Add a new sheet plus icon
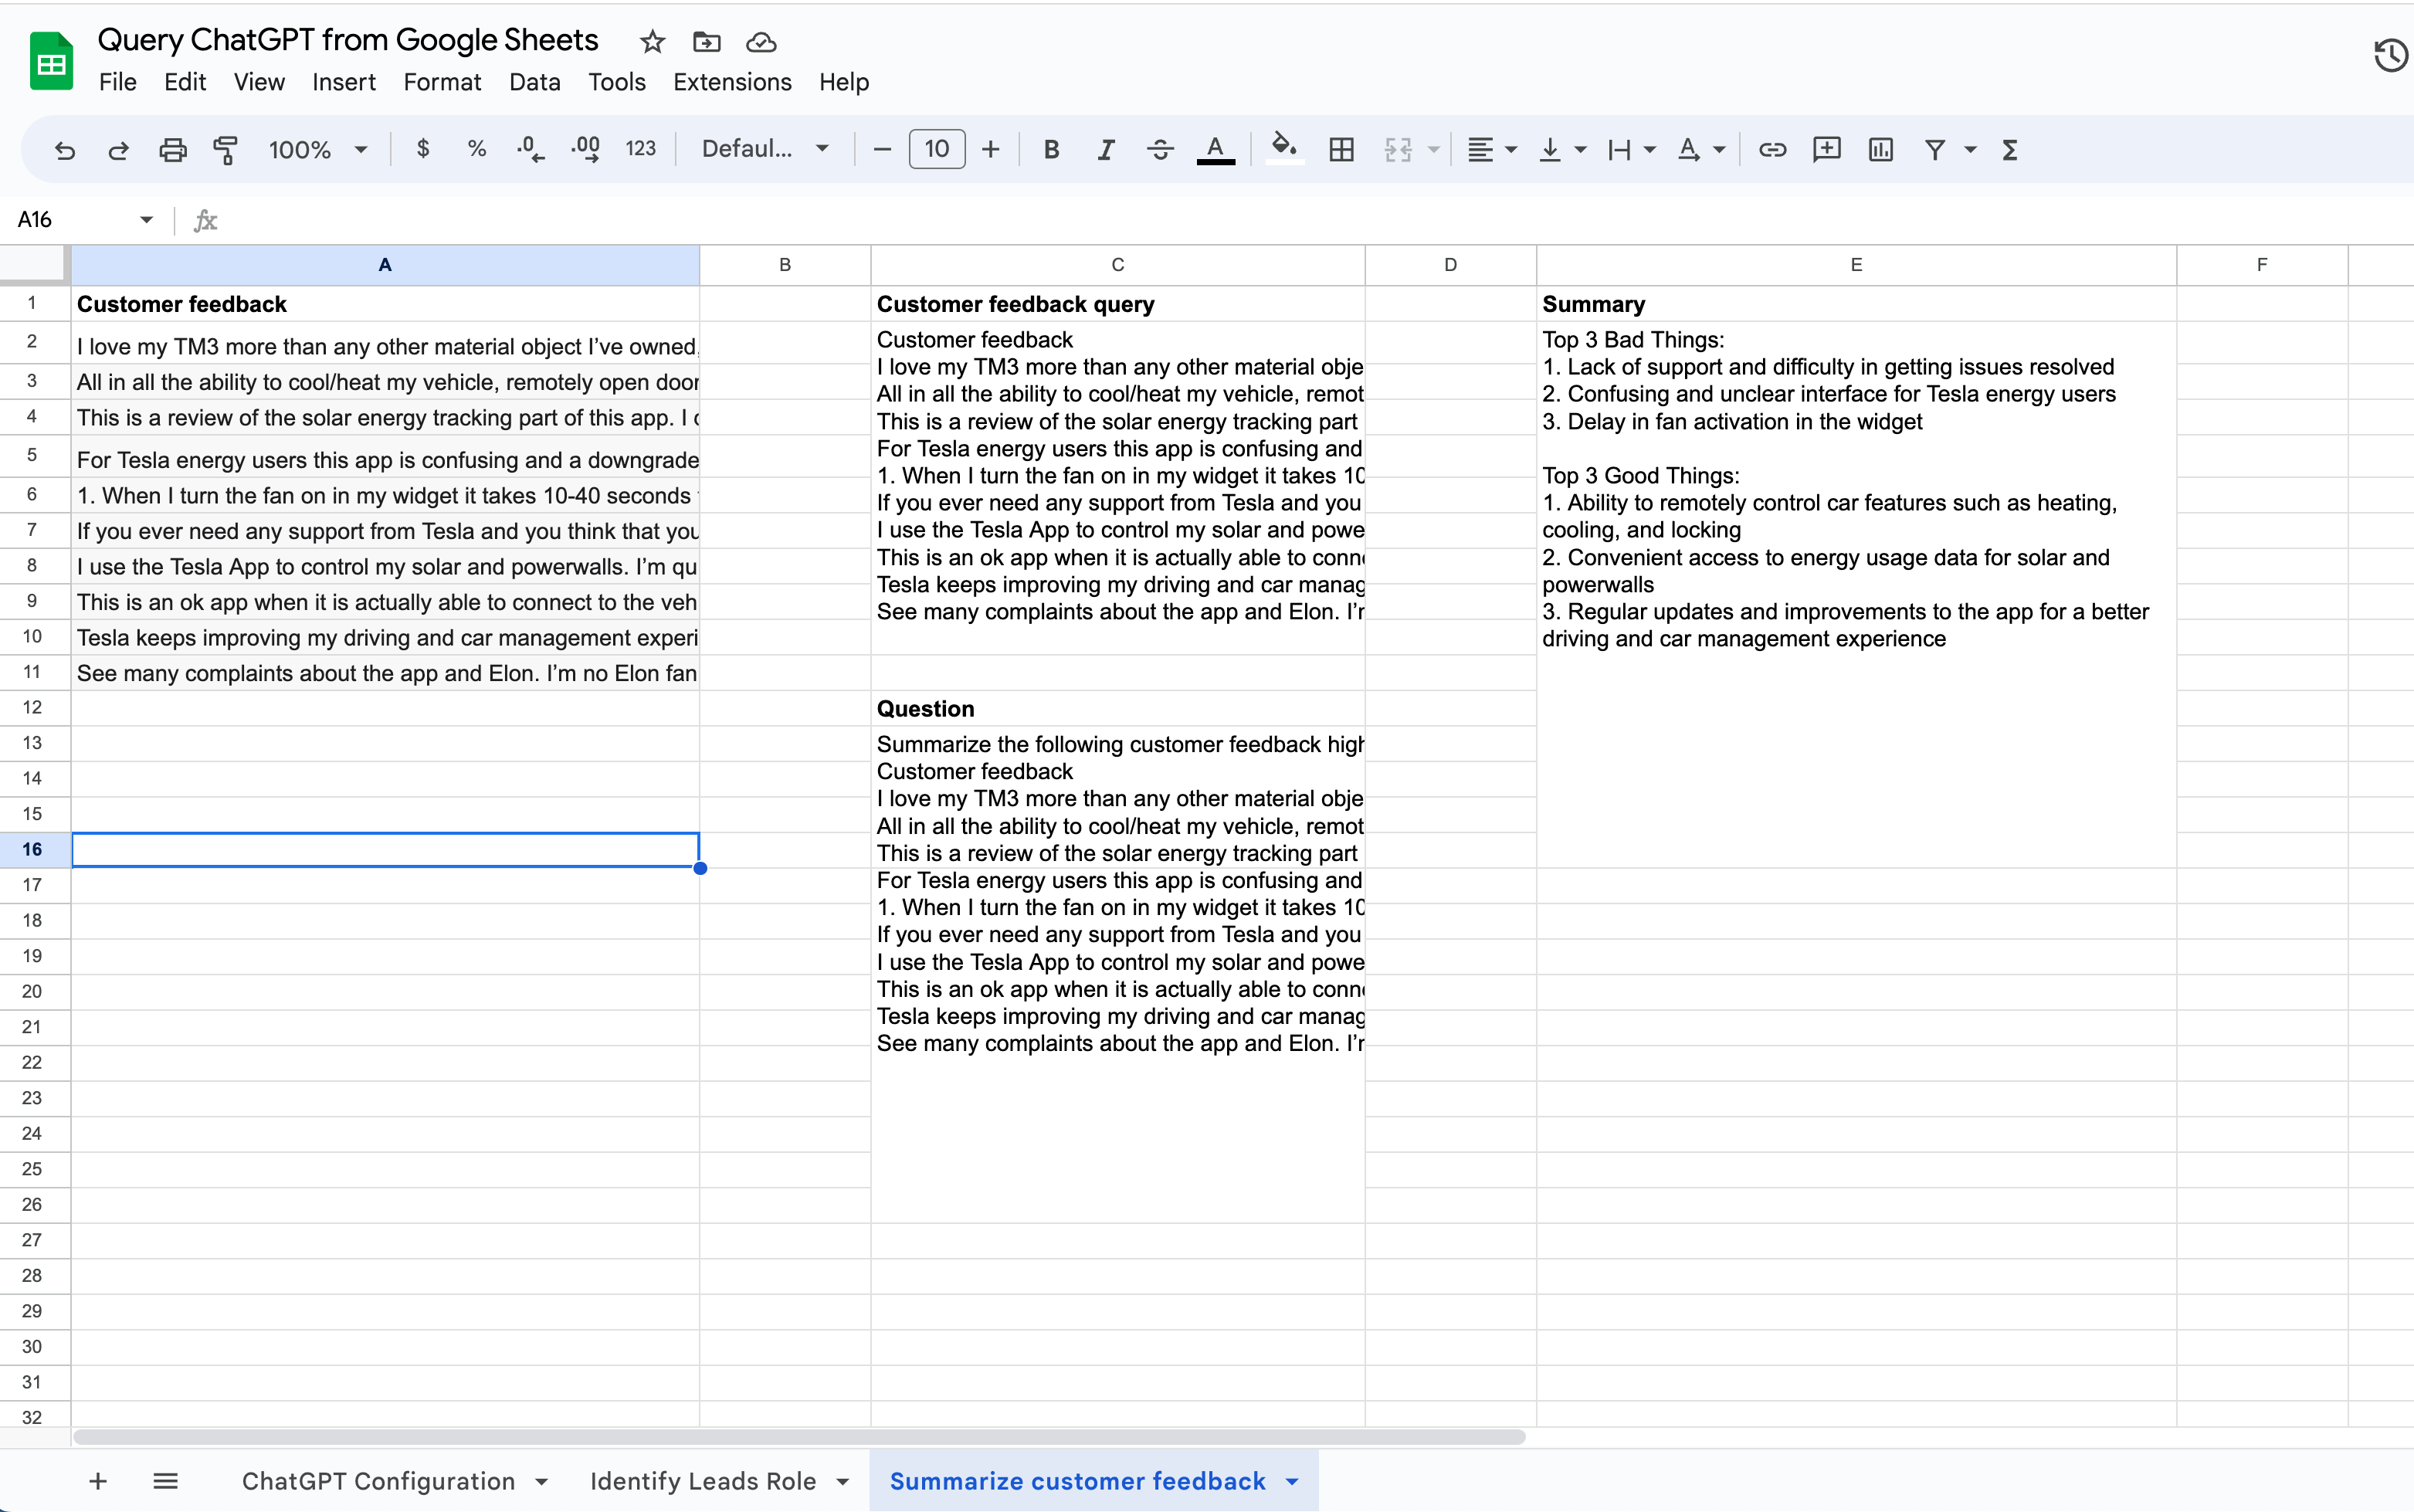Viewport: 2414px width, 1512px height. click(x=98, y=1481)
